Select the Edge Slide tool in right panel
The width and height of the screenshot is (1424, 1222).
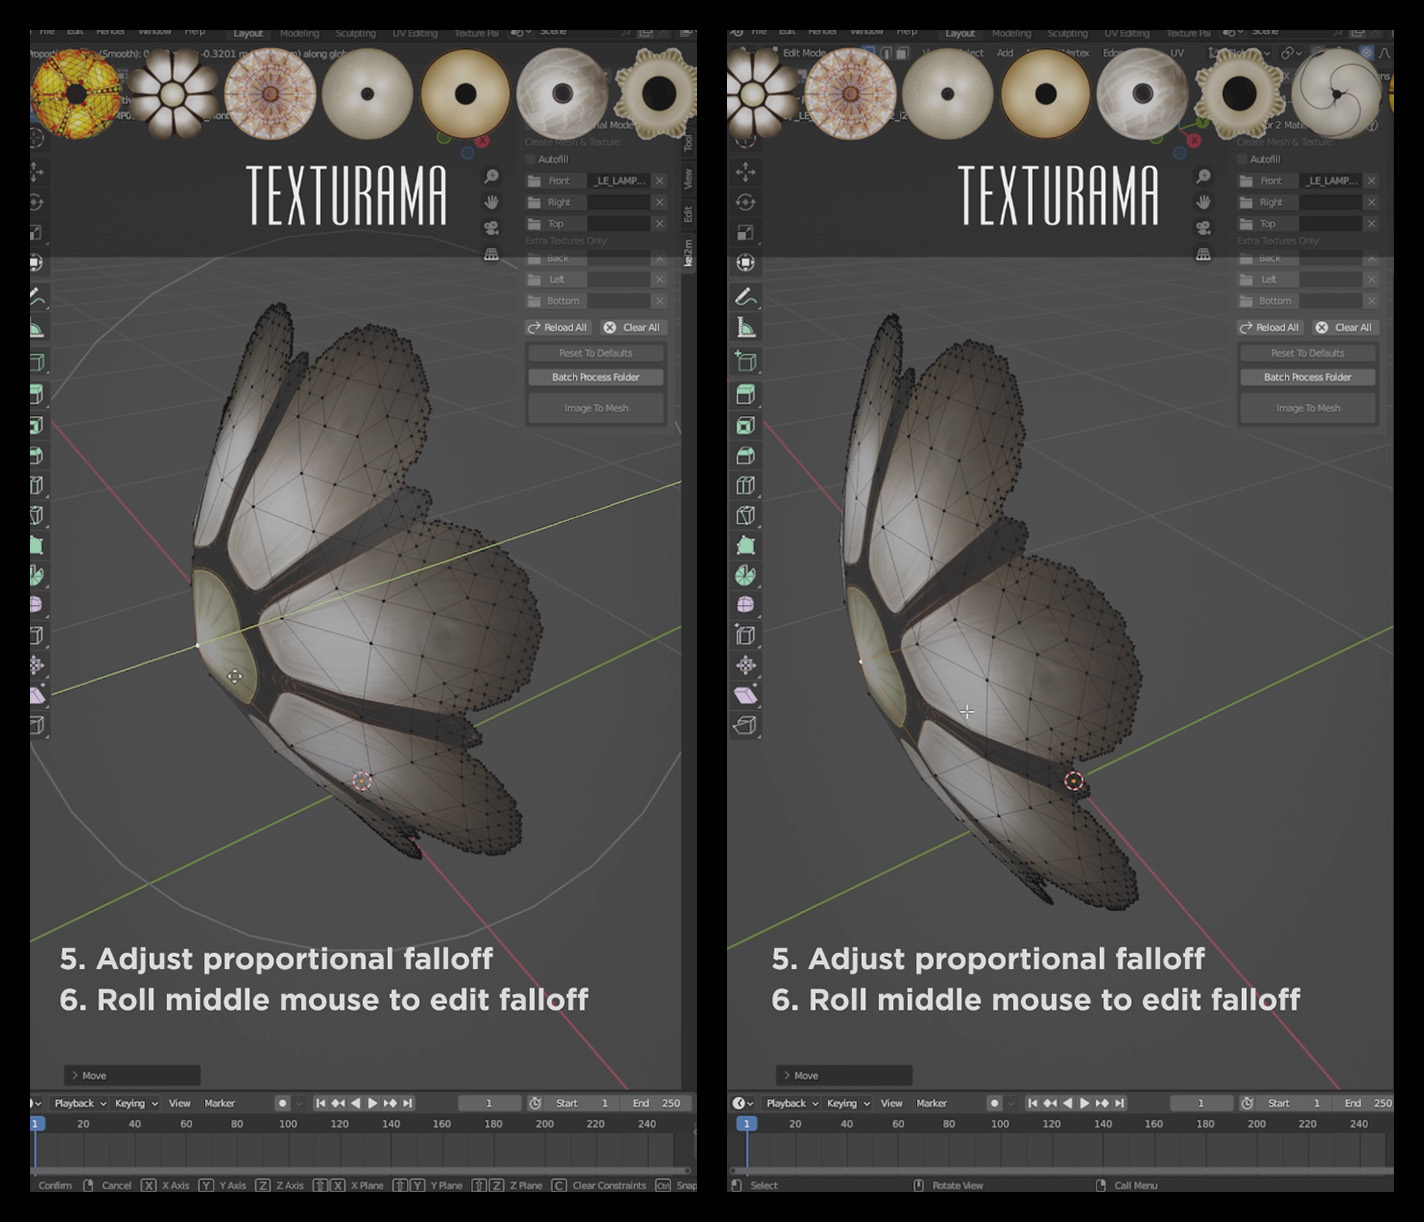point(745,635)
